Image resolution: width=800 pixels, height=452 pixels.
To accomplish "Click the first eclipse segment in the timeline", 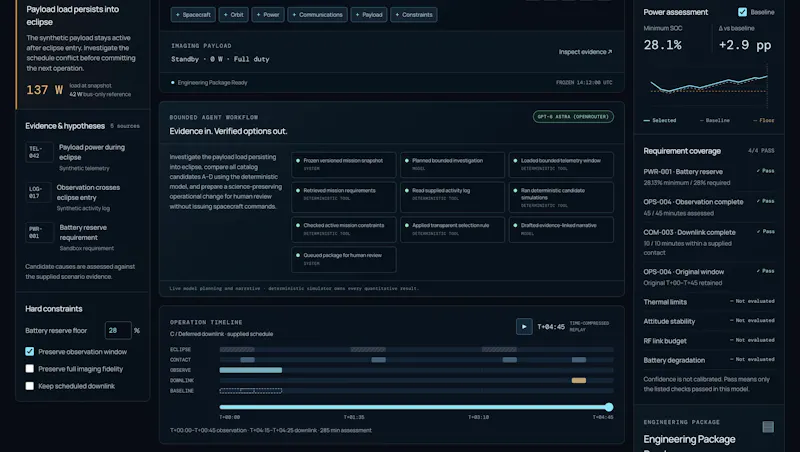I will pos(237,349).
